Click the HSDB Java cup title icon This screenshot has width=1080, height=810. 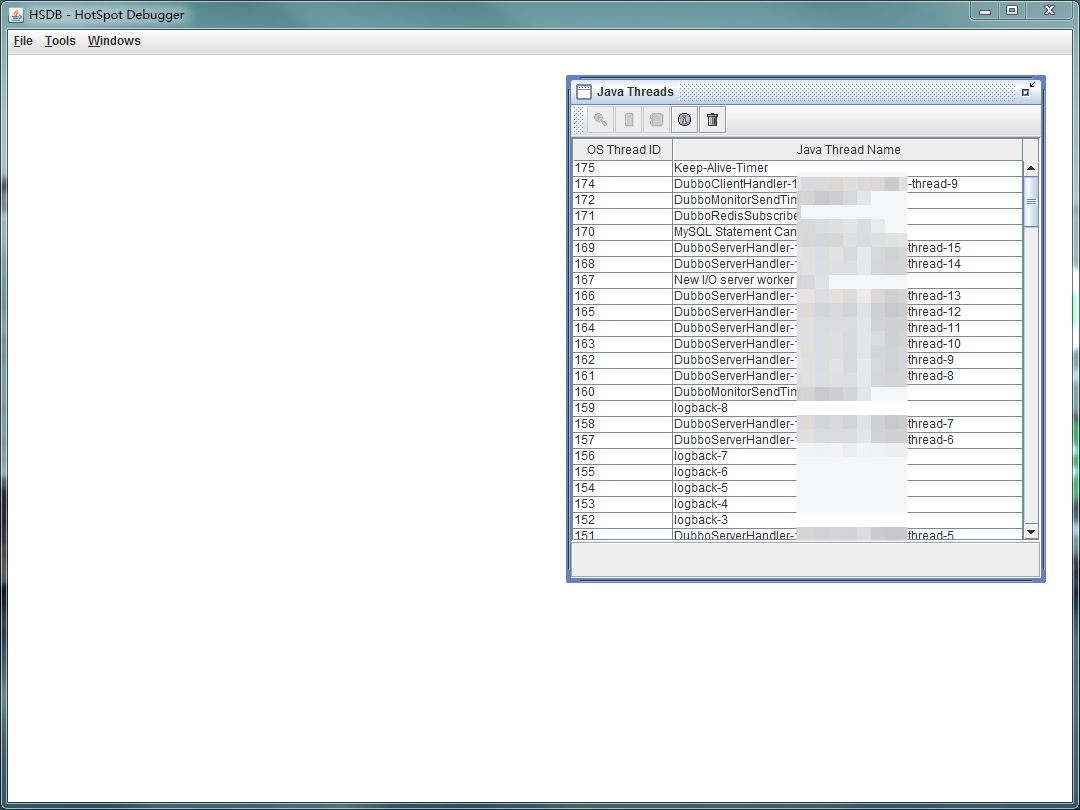(x=16, y=14)
